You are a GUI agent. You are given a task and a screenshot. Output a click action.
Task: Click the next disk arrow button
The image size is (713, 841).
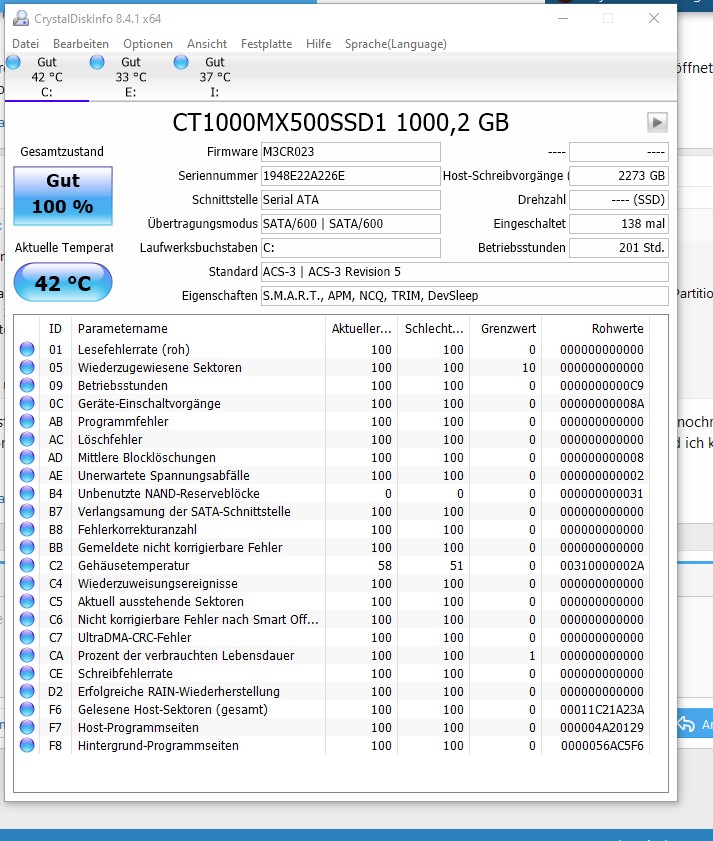pyautogui.click(x=657, y=122)
